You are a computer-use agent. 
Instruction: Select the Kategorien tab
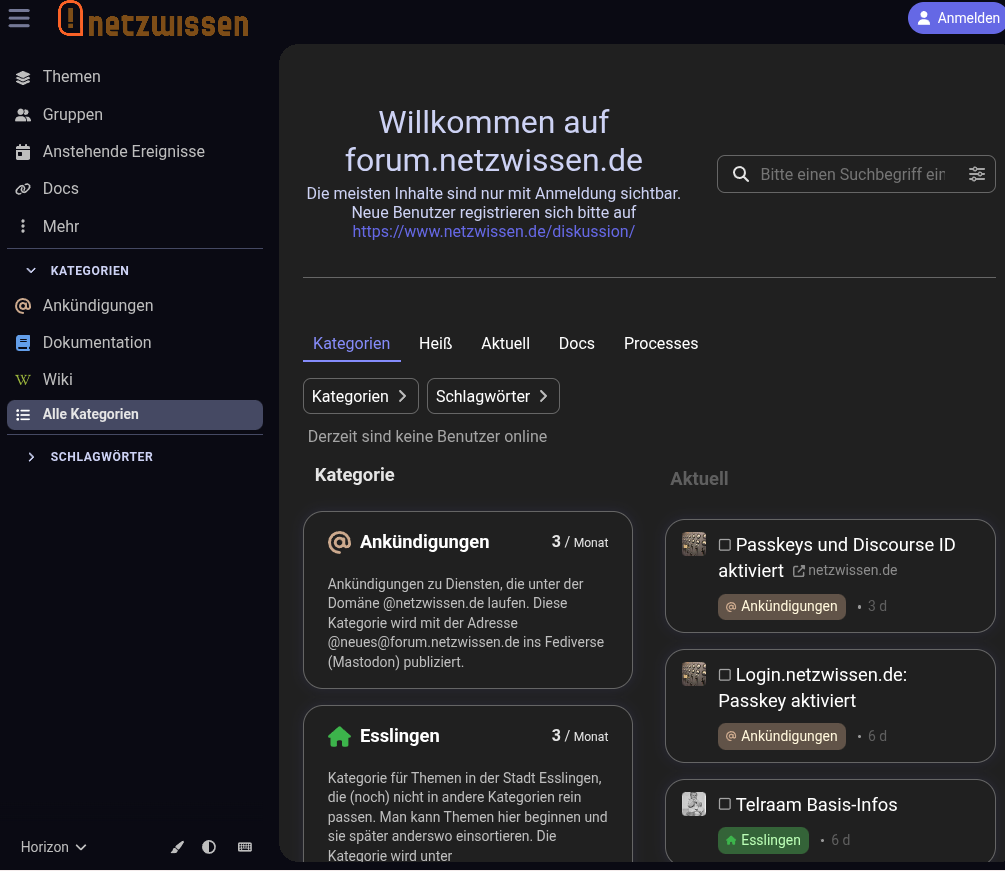pyautogui.click(x=351, y=344)
